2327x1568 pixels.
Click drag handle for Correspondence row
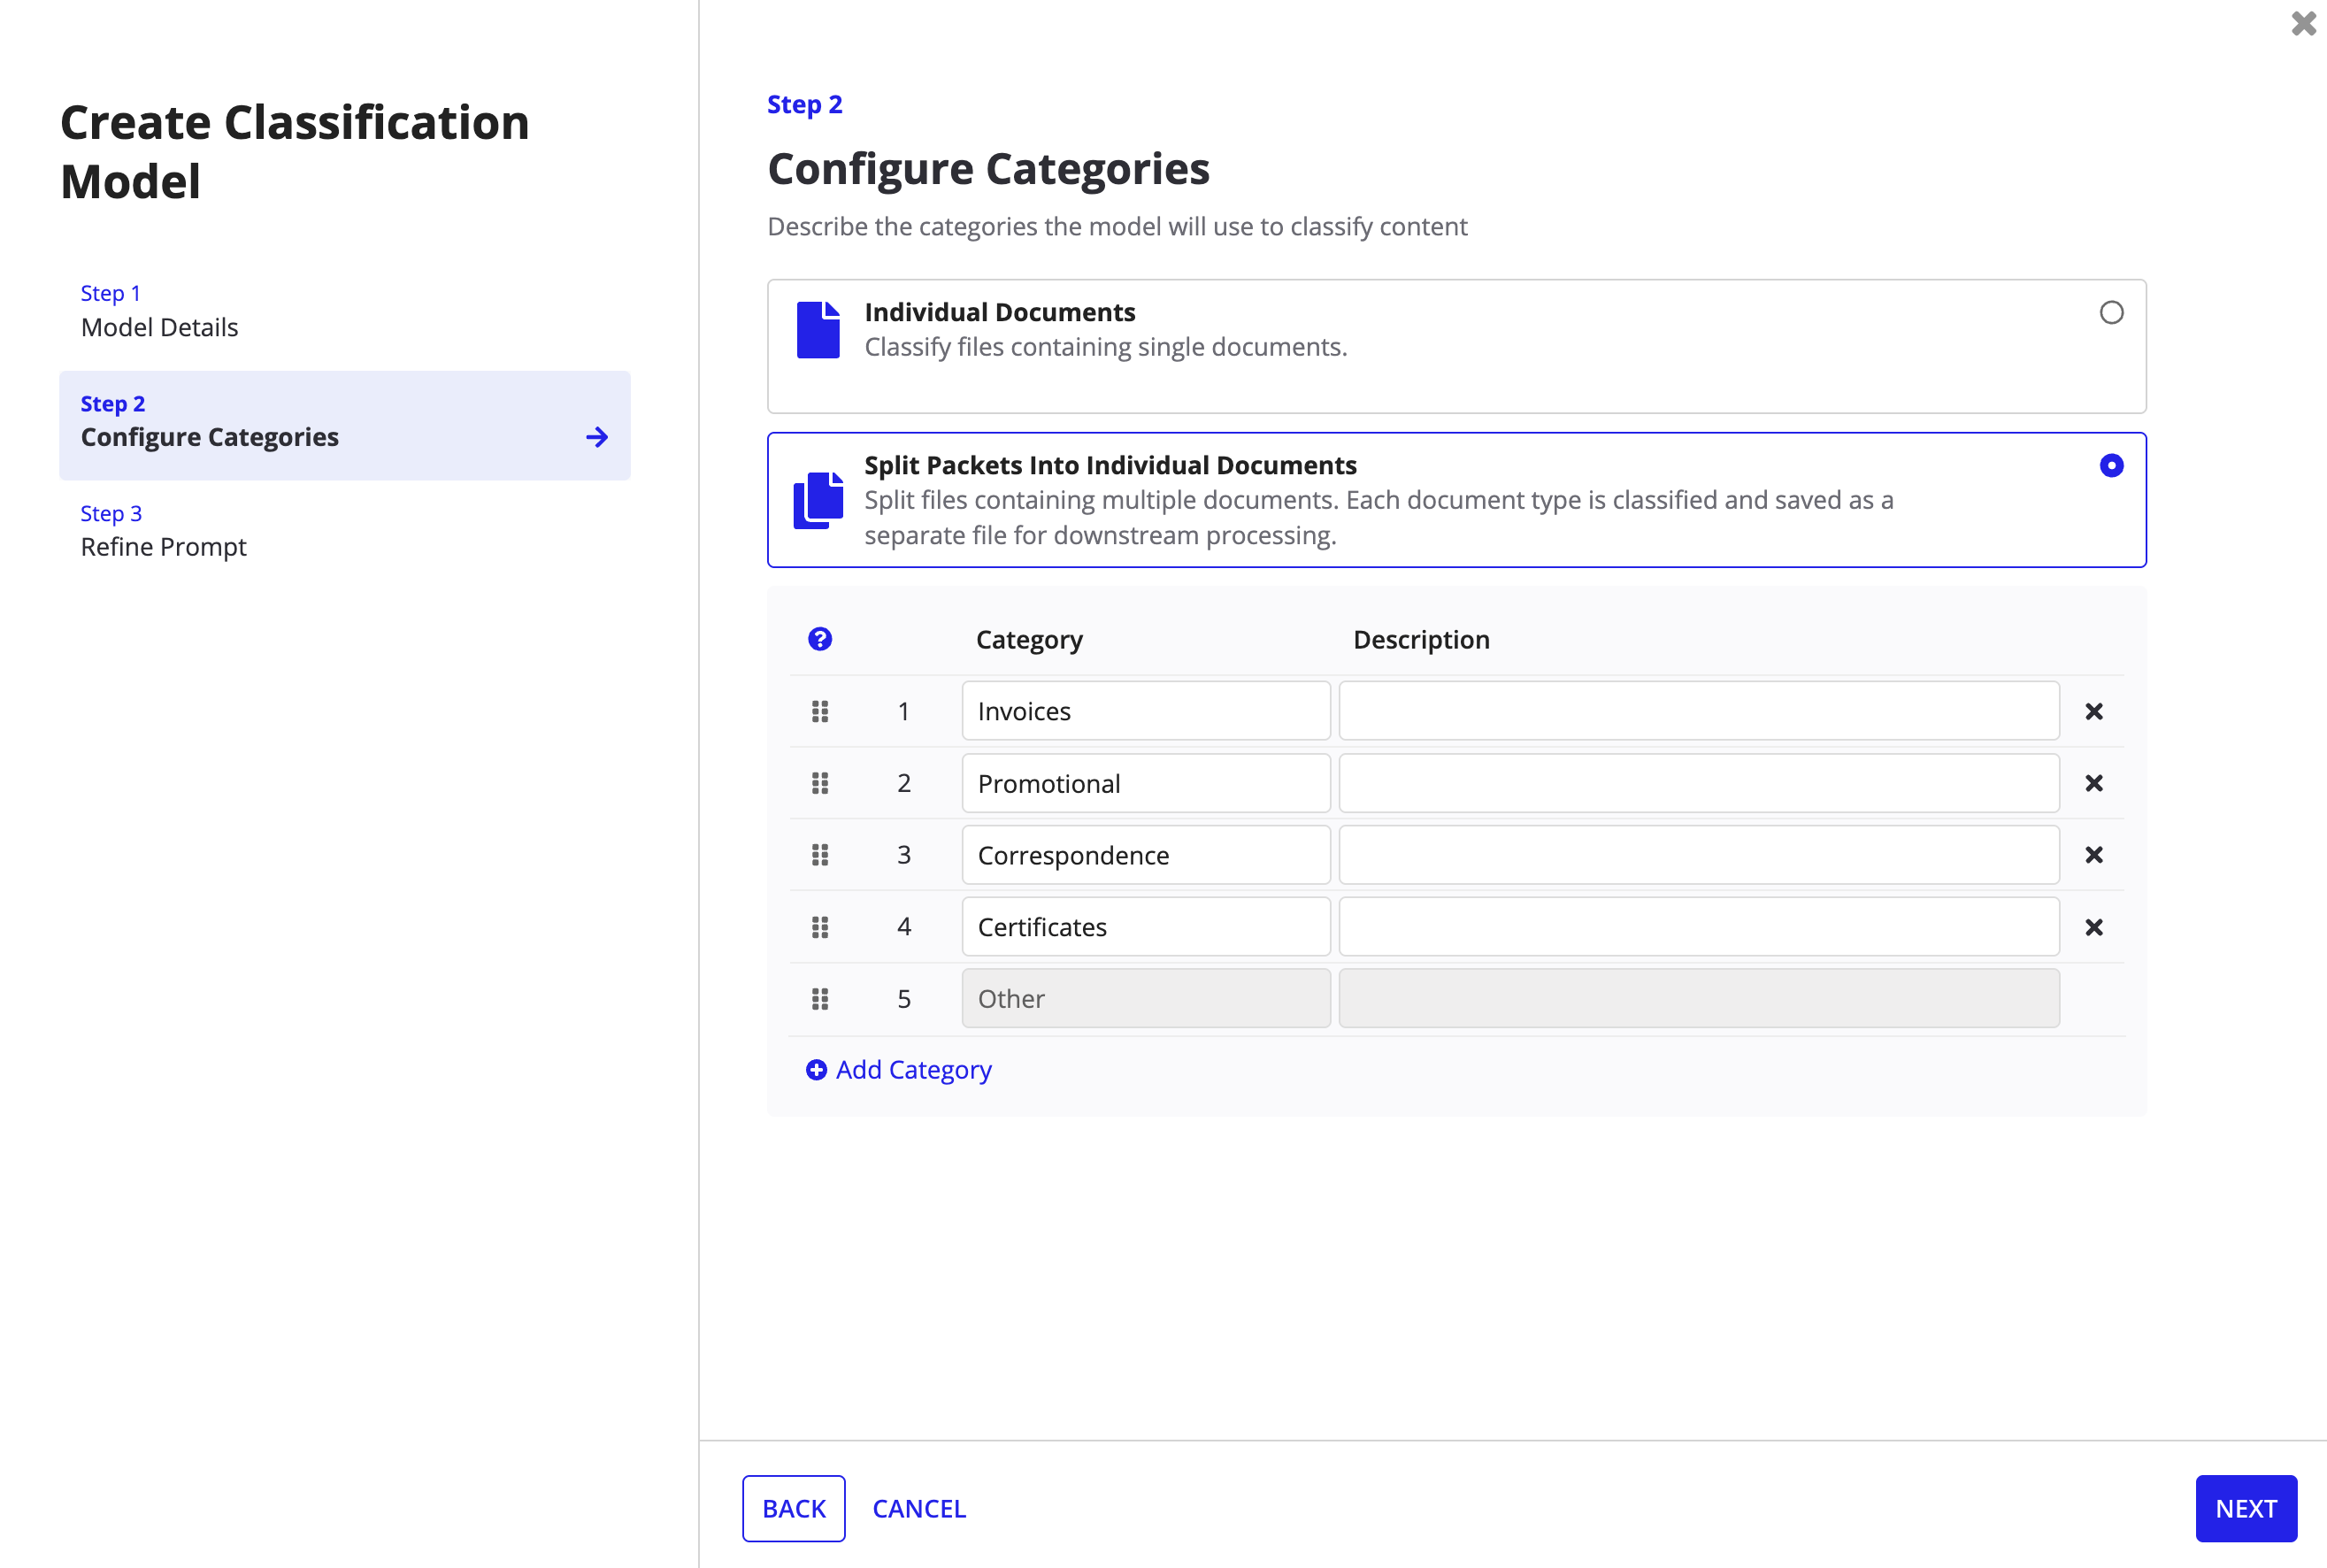click(820, 855)
